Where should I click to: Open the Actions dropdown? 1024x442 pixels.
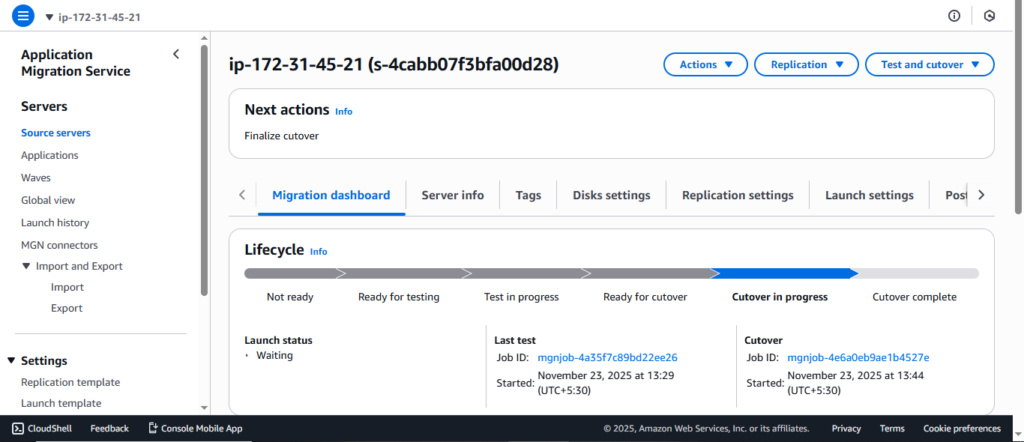(705, 65)
